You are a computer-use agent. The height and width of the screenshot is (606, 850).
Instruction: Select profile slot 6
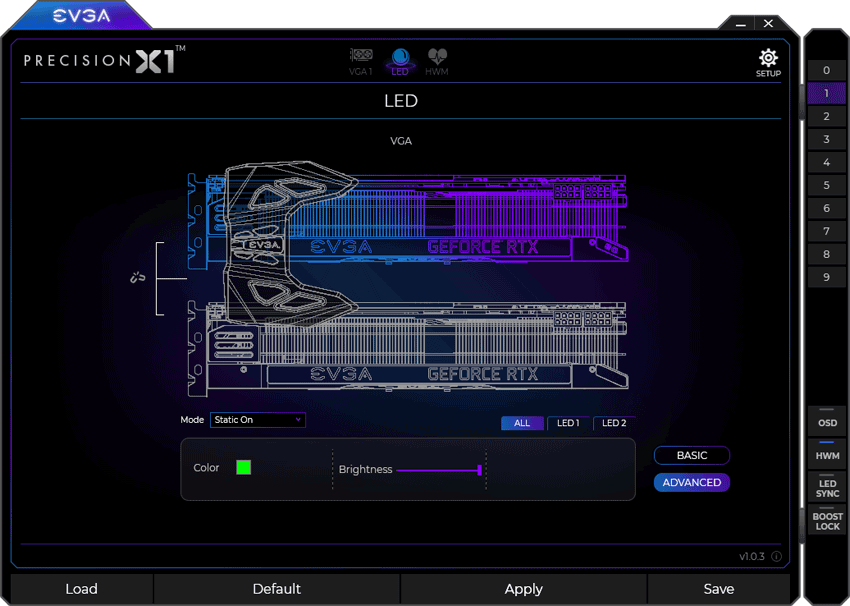[x=826, y=208]
